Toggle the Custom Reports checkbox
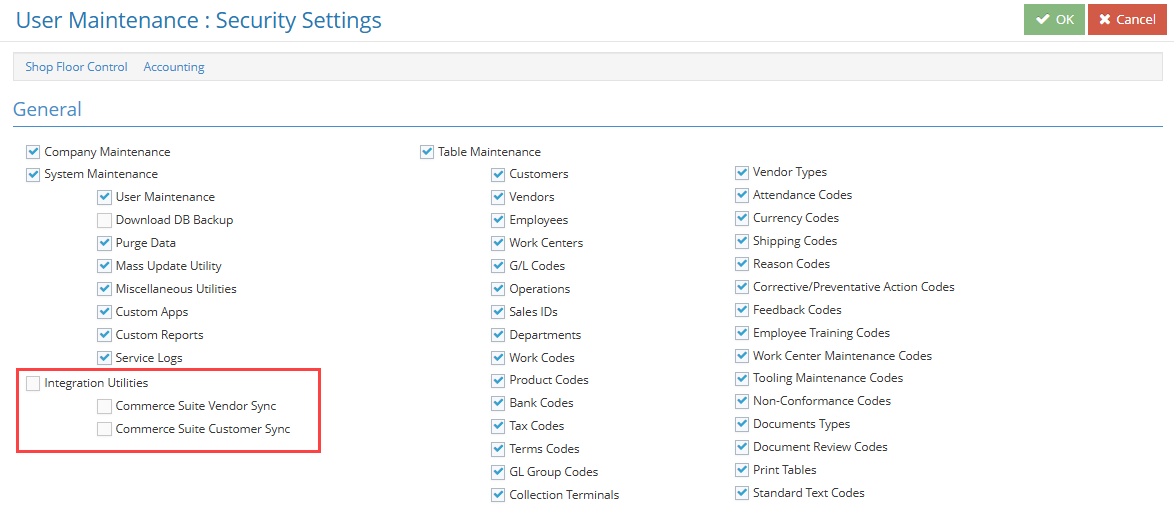 pyautogui.click(x=105, y=335)
